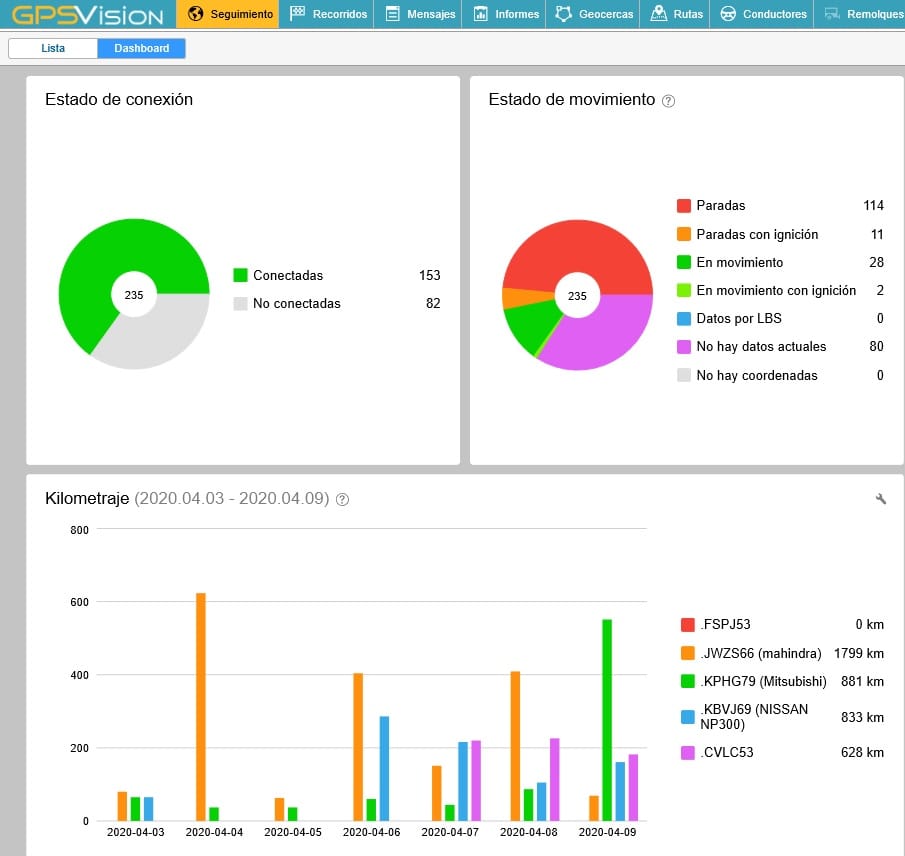Click the Rutas map icon
Screen dimensions: 905x856
pos(659,14)
